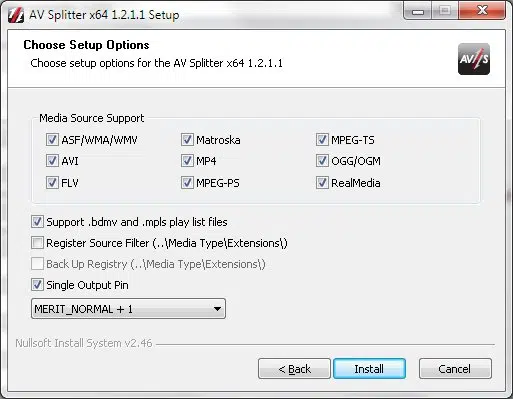Viewport: 513px width, 399px height.
Task: Click the AV Splitter title bar icon
Action: [16, 15]
